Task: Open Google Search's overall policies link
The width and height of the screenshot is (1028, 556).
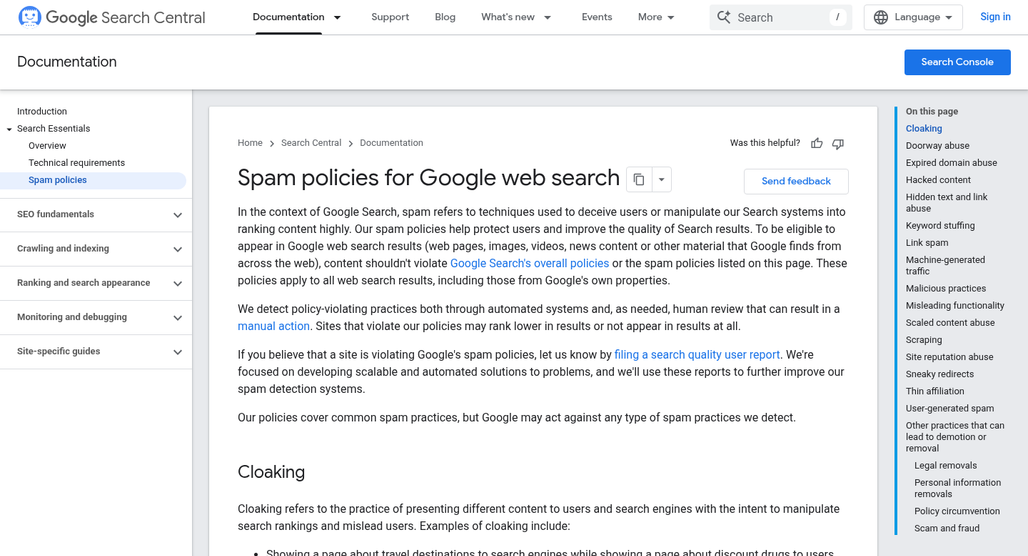Action: pos(530,263)
